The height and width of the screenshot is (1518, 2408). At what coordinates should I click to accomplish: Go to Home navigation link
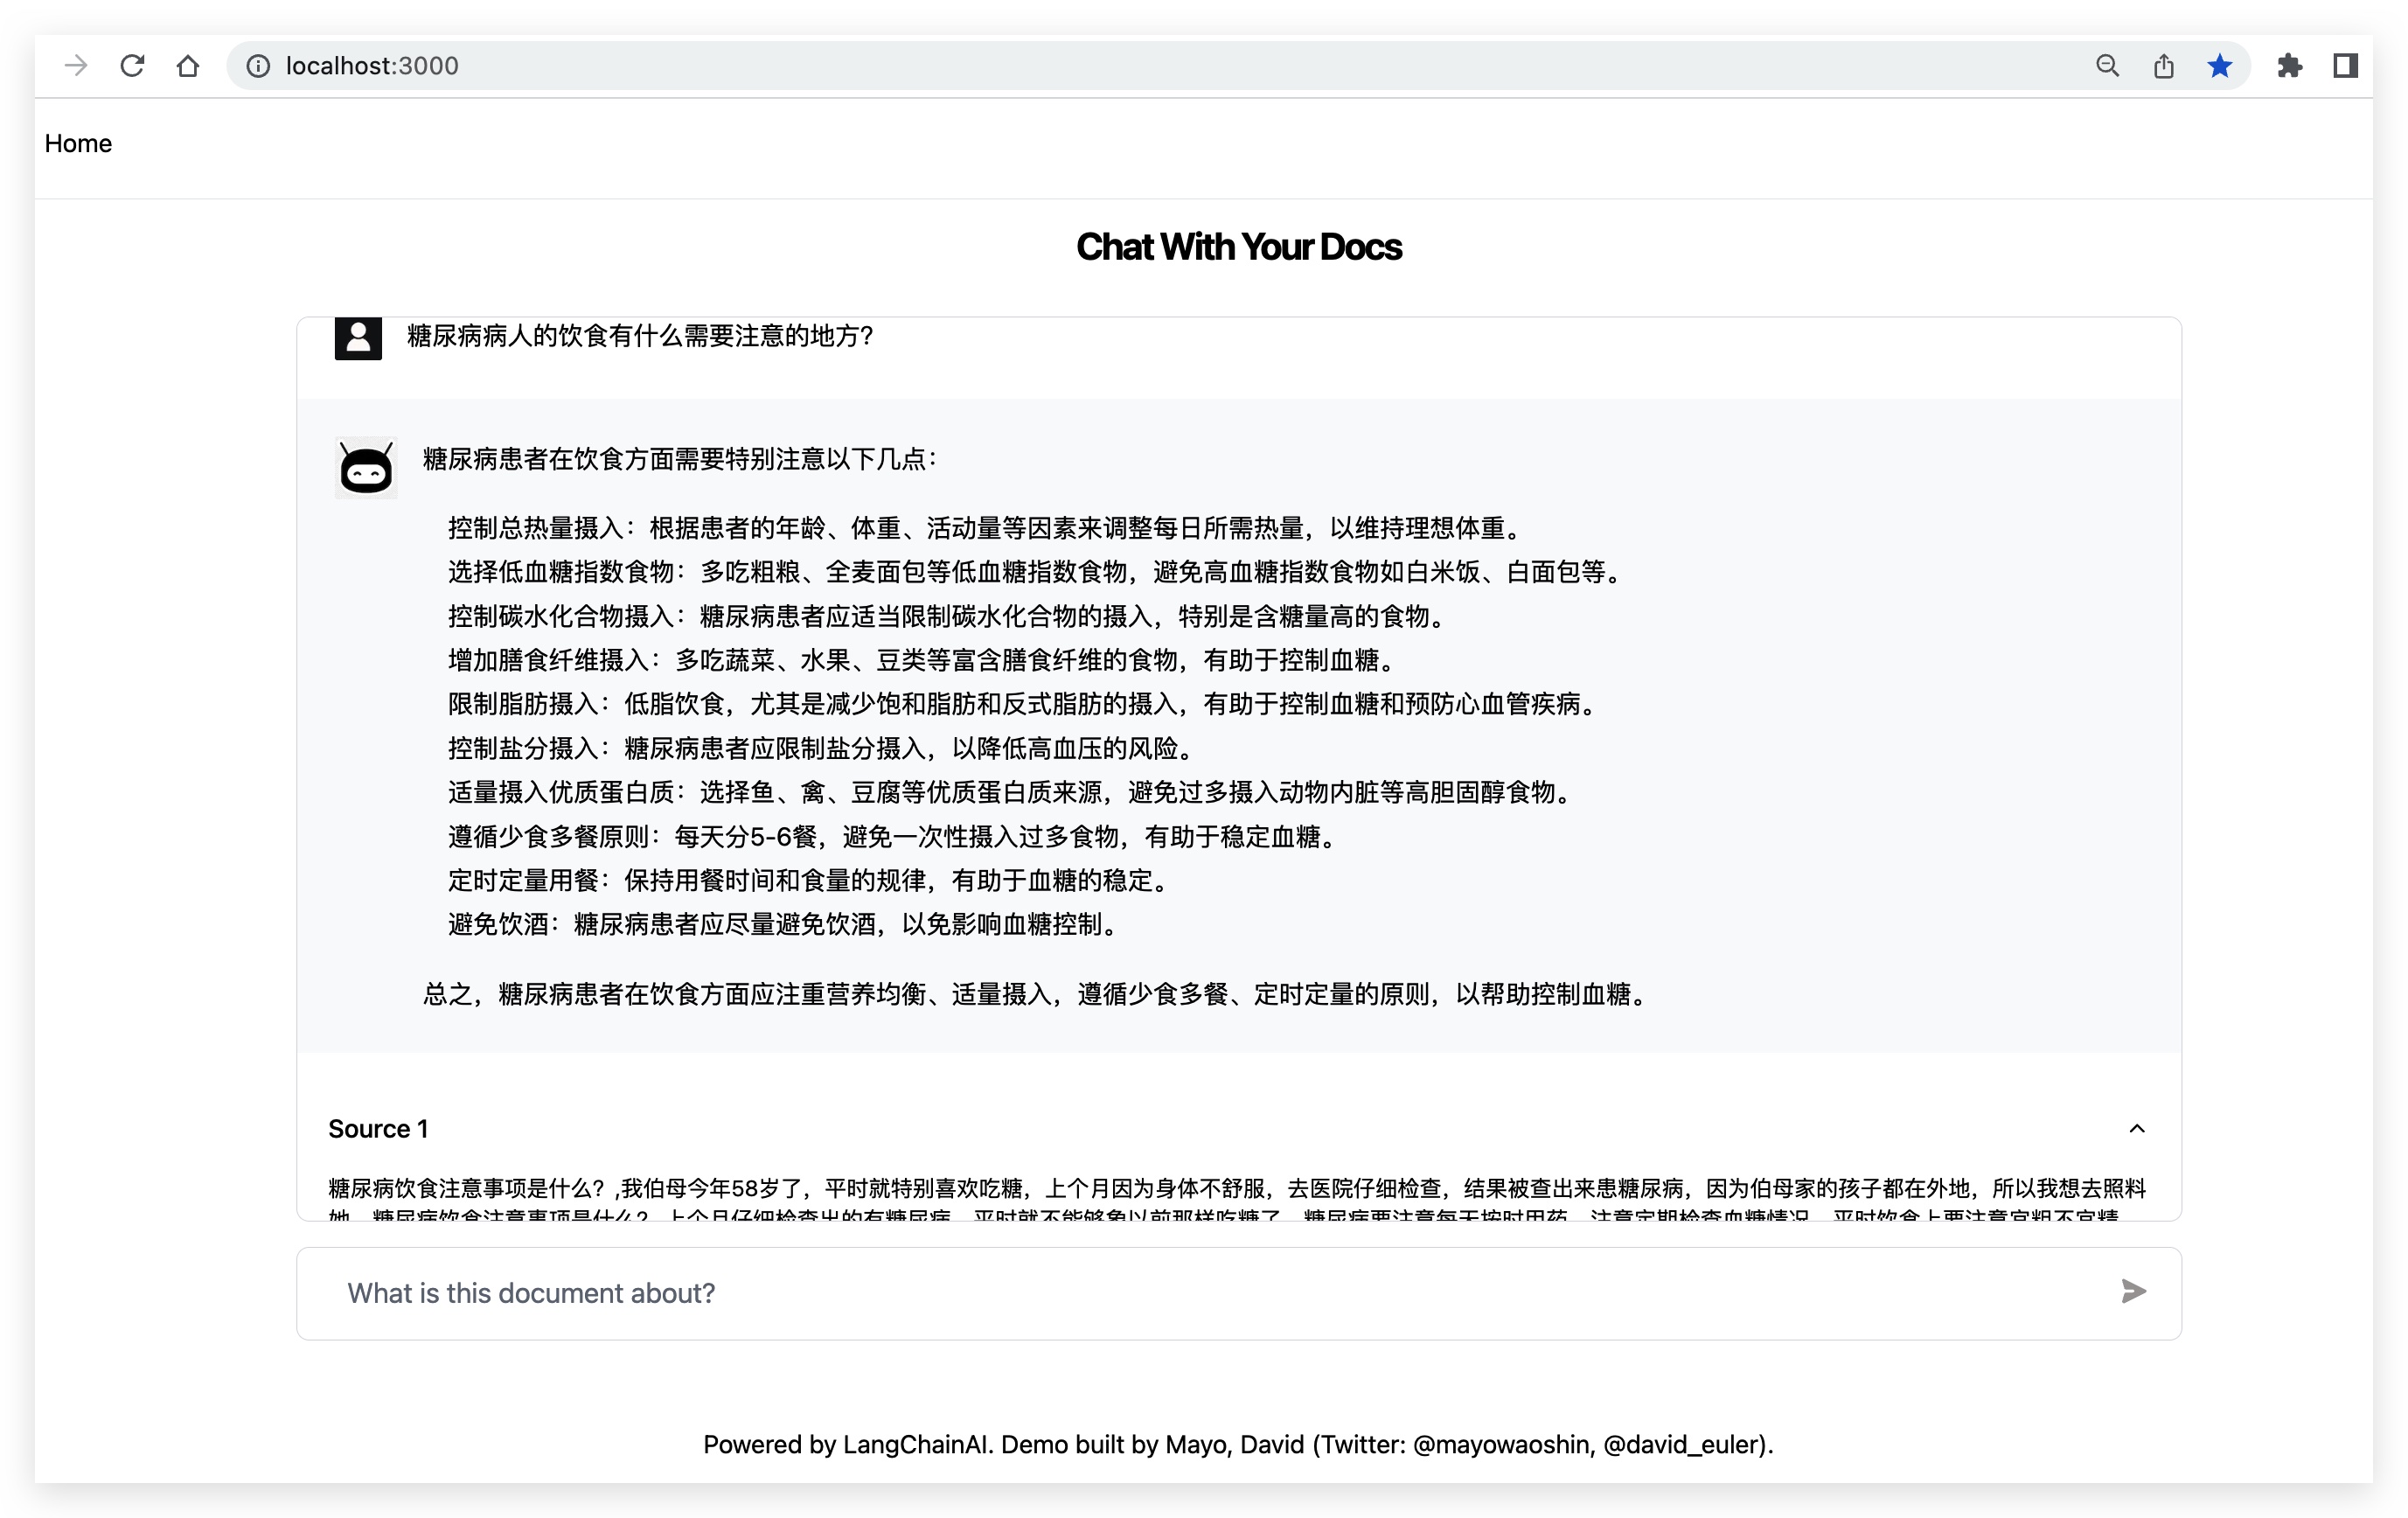[78, 143]
